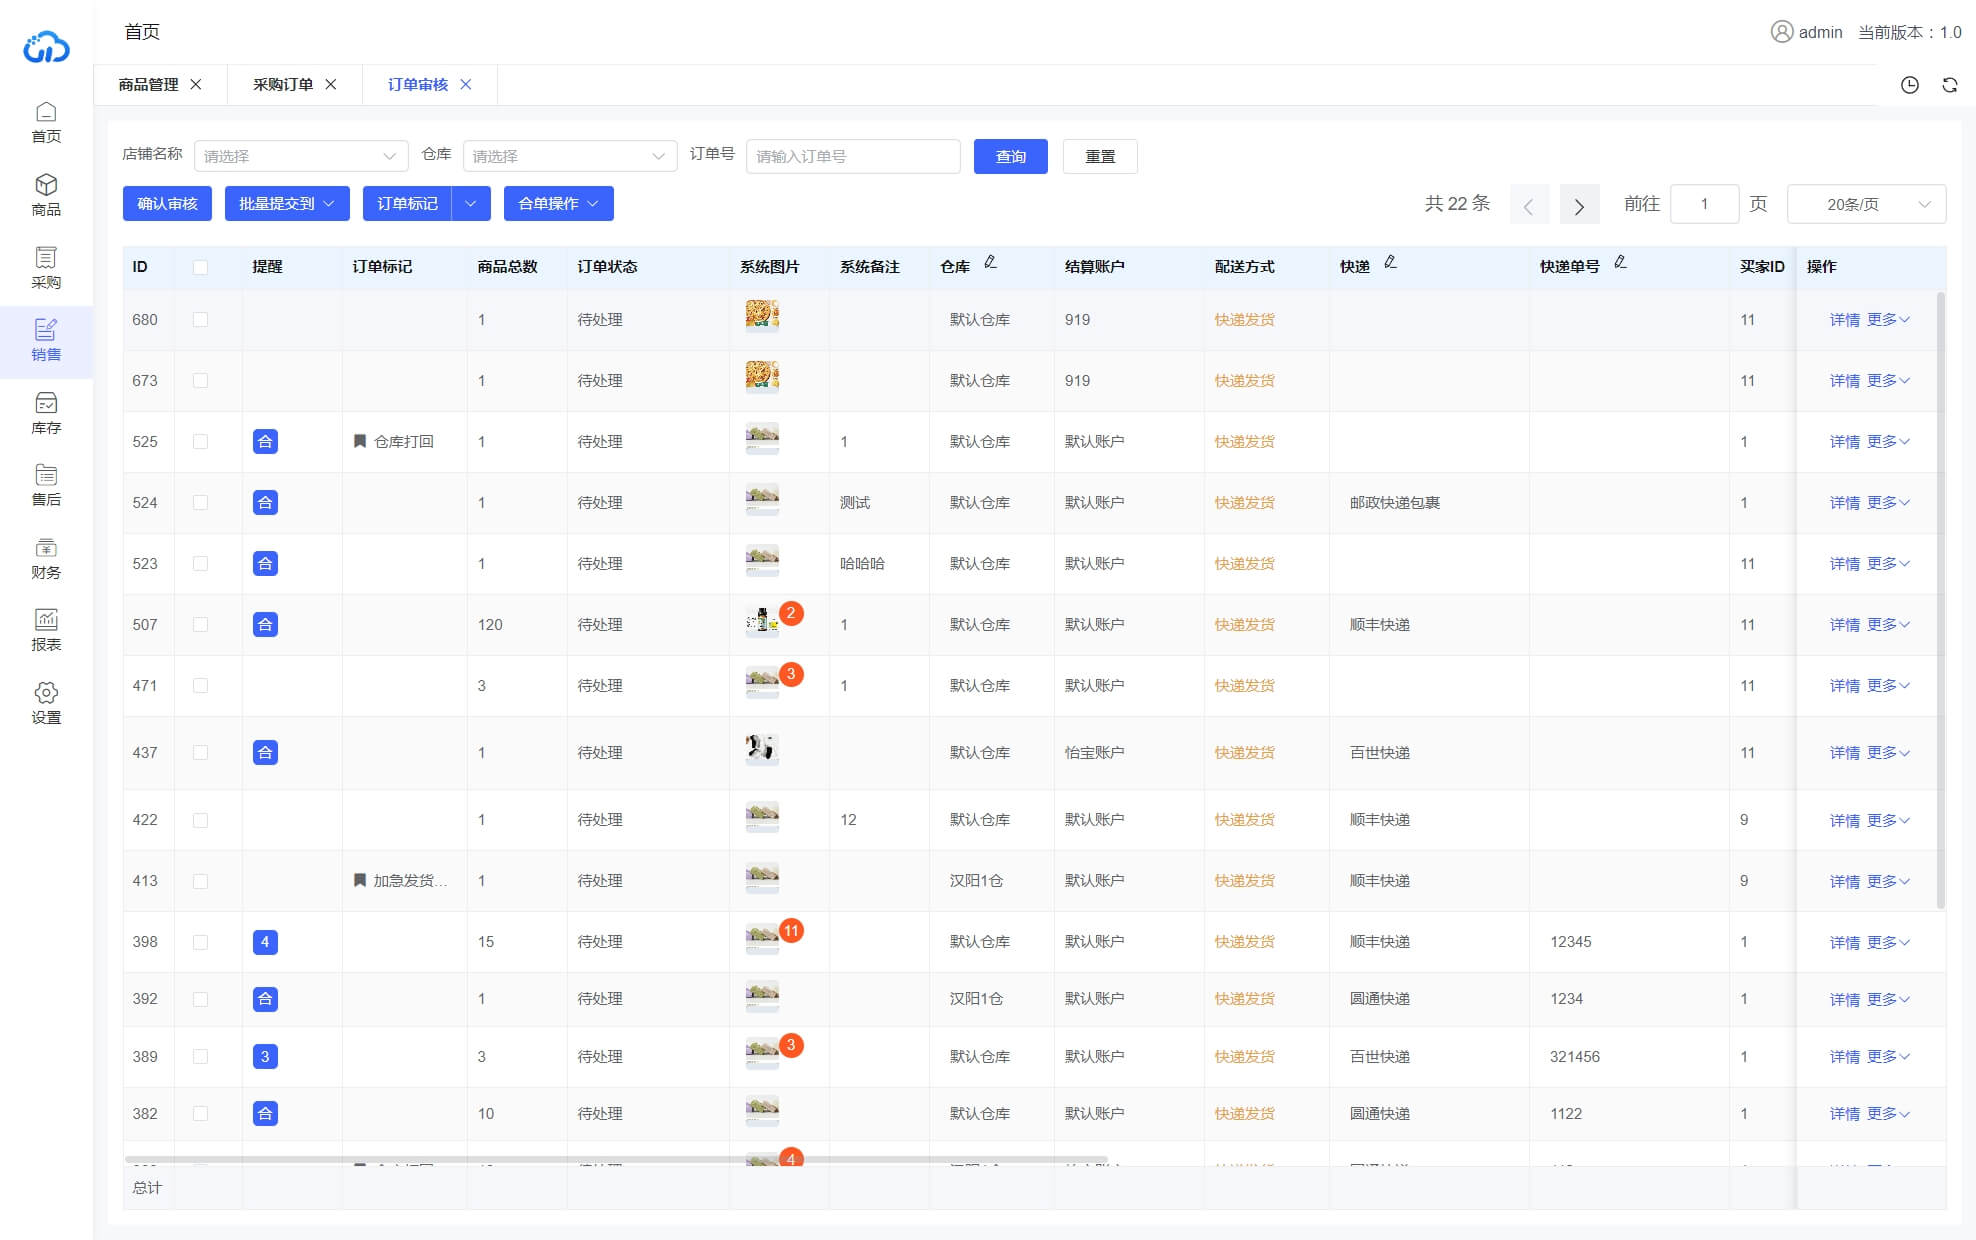Expand 批量提交到 dropdown button

coord(286,204)
